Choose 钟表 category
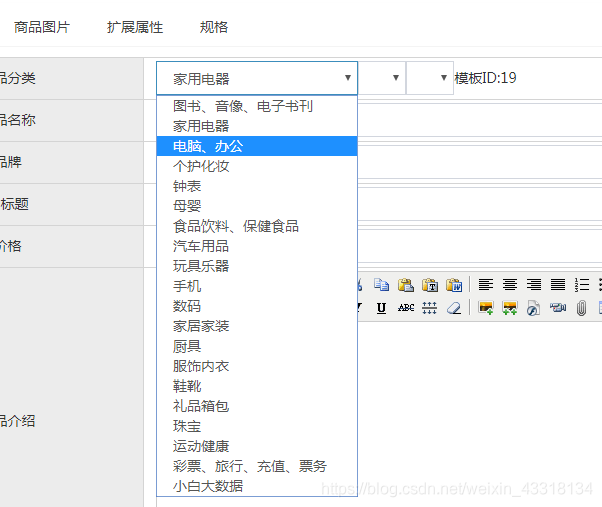The image size is (602, 507). (257, 186)
